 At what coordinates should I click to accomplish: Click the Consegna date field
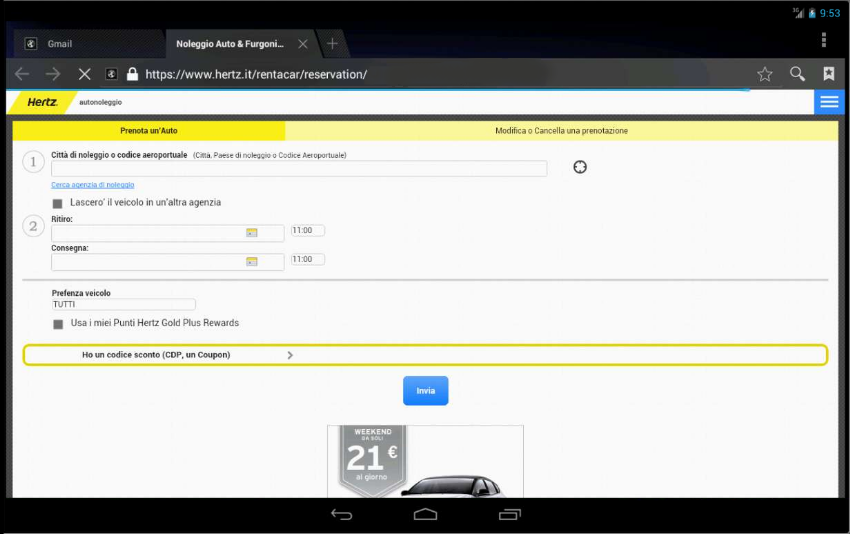(168, 262)
